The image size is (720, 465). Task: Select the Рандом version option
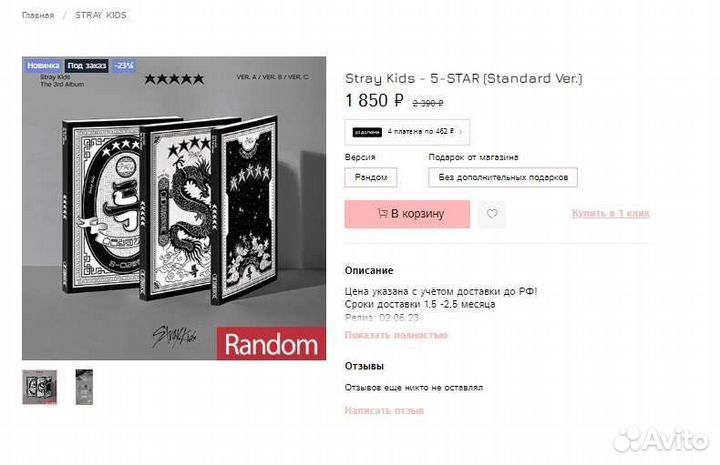point(371,177)
